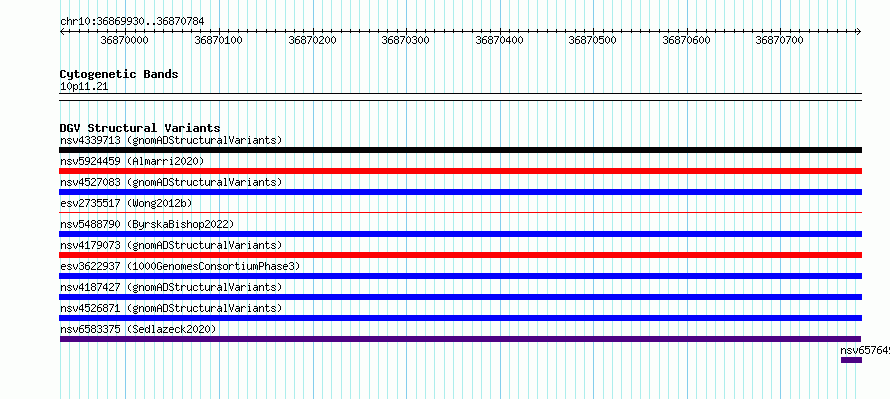Open the esv3622937 (1000GenomesConsortiumPhase3) label
The width and height of the screenshot is (890, 399).
(x=180, y=266)
